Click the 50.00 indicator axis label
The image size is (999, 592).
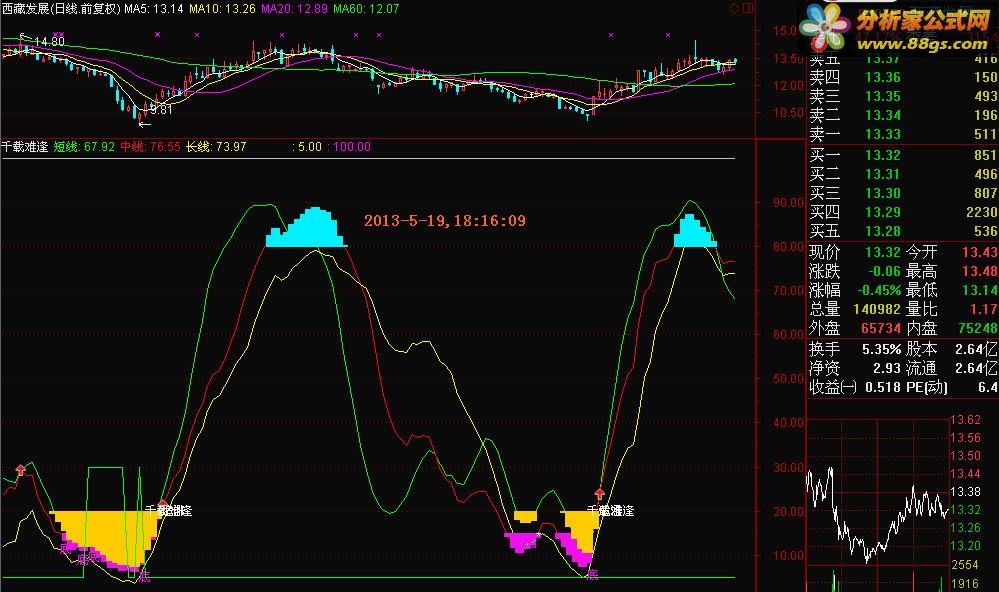coord(788,379)
